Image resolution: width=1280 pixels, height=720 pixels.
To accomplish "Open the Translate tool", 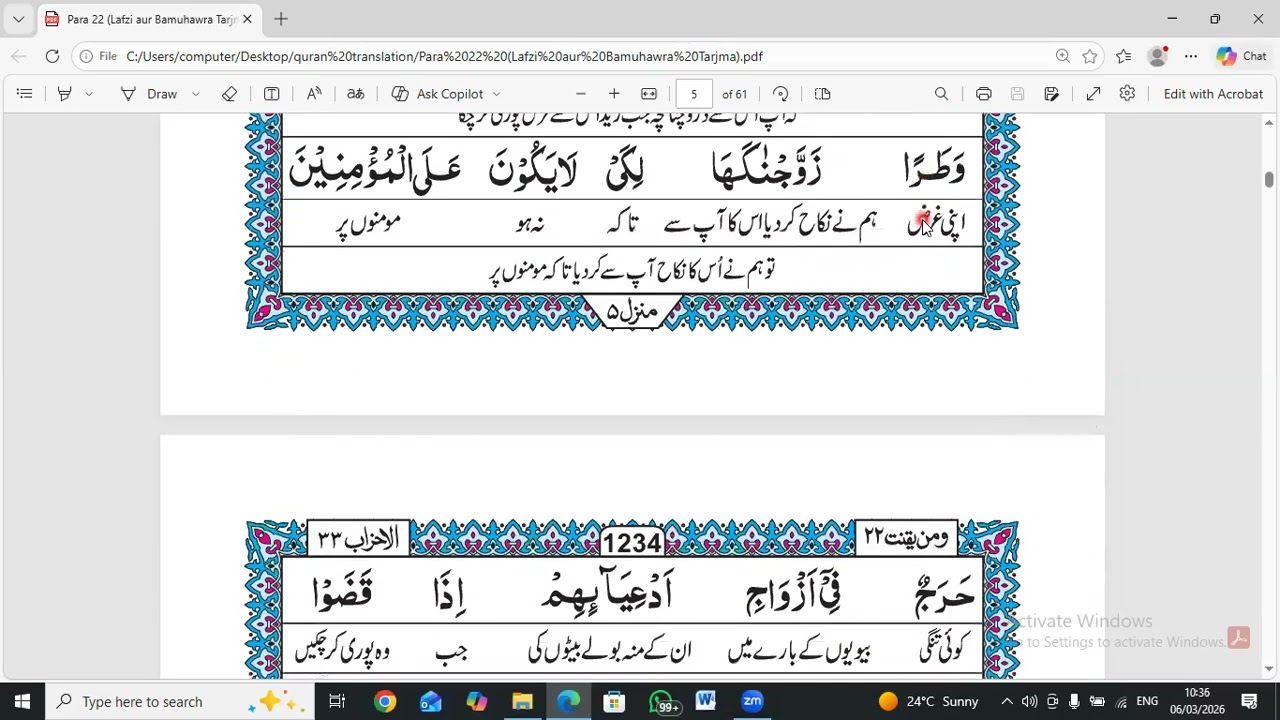I will pyautogui.click(x=356, y=94).
